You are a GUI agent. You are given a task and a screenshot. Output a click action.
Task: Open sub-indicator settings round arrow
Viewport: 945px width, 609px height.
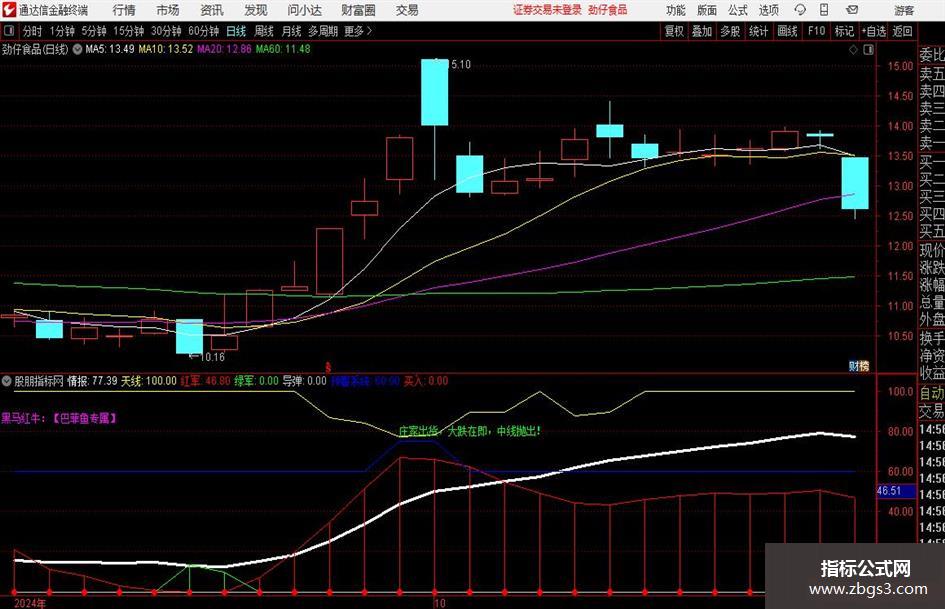click(7, 381)
